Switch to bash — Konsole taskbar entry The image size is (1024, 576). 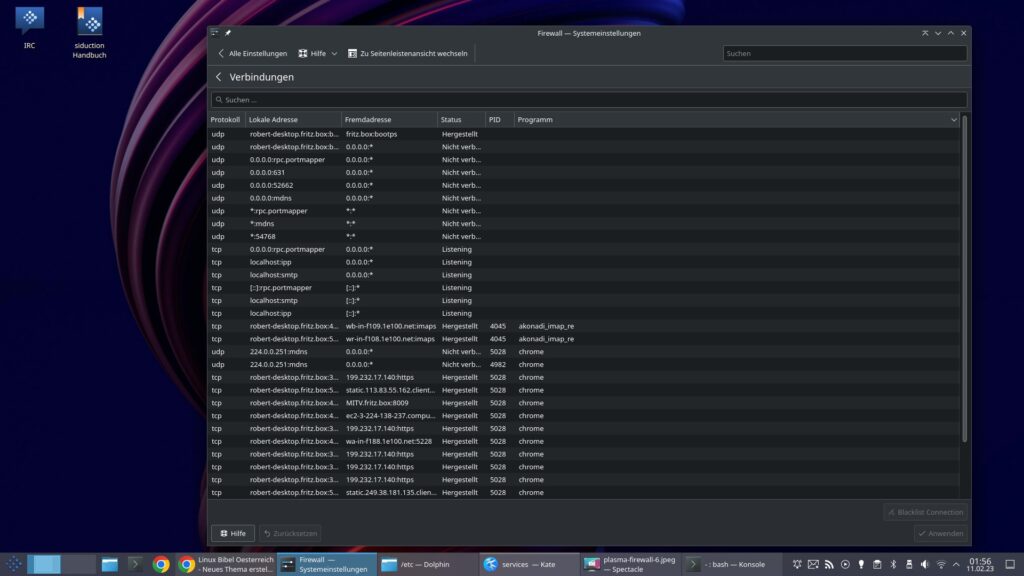pyautogui.click(x=733, y=564)
